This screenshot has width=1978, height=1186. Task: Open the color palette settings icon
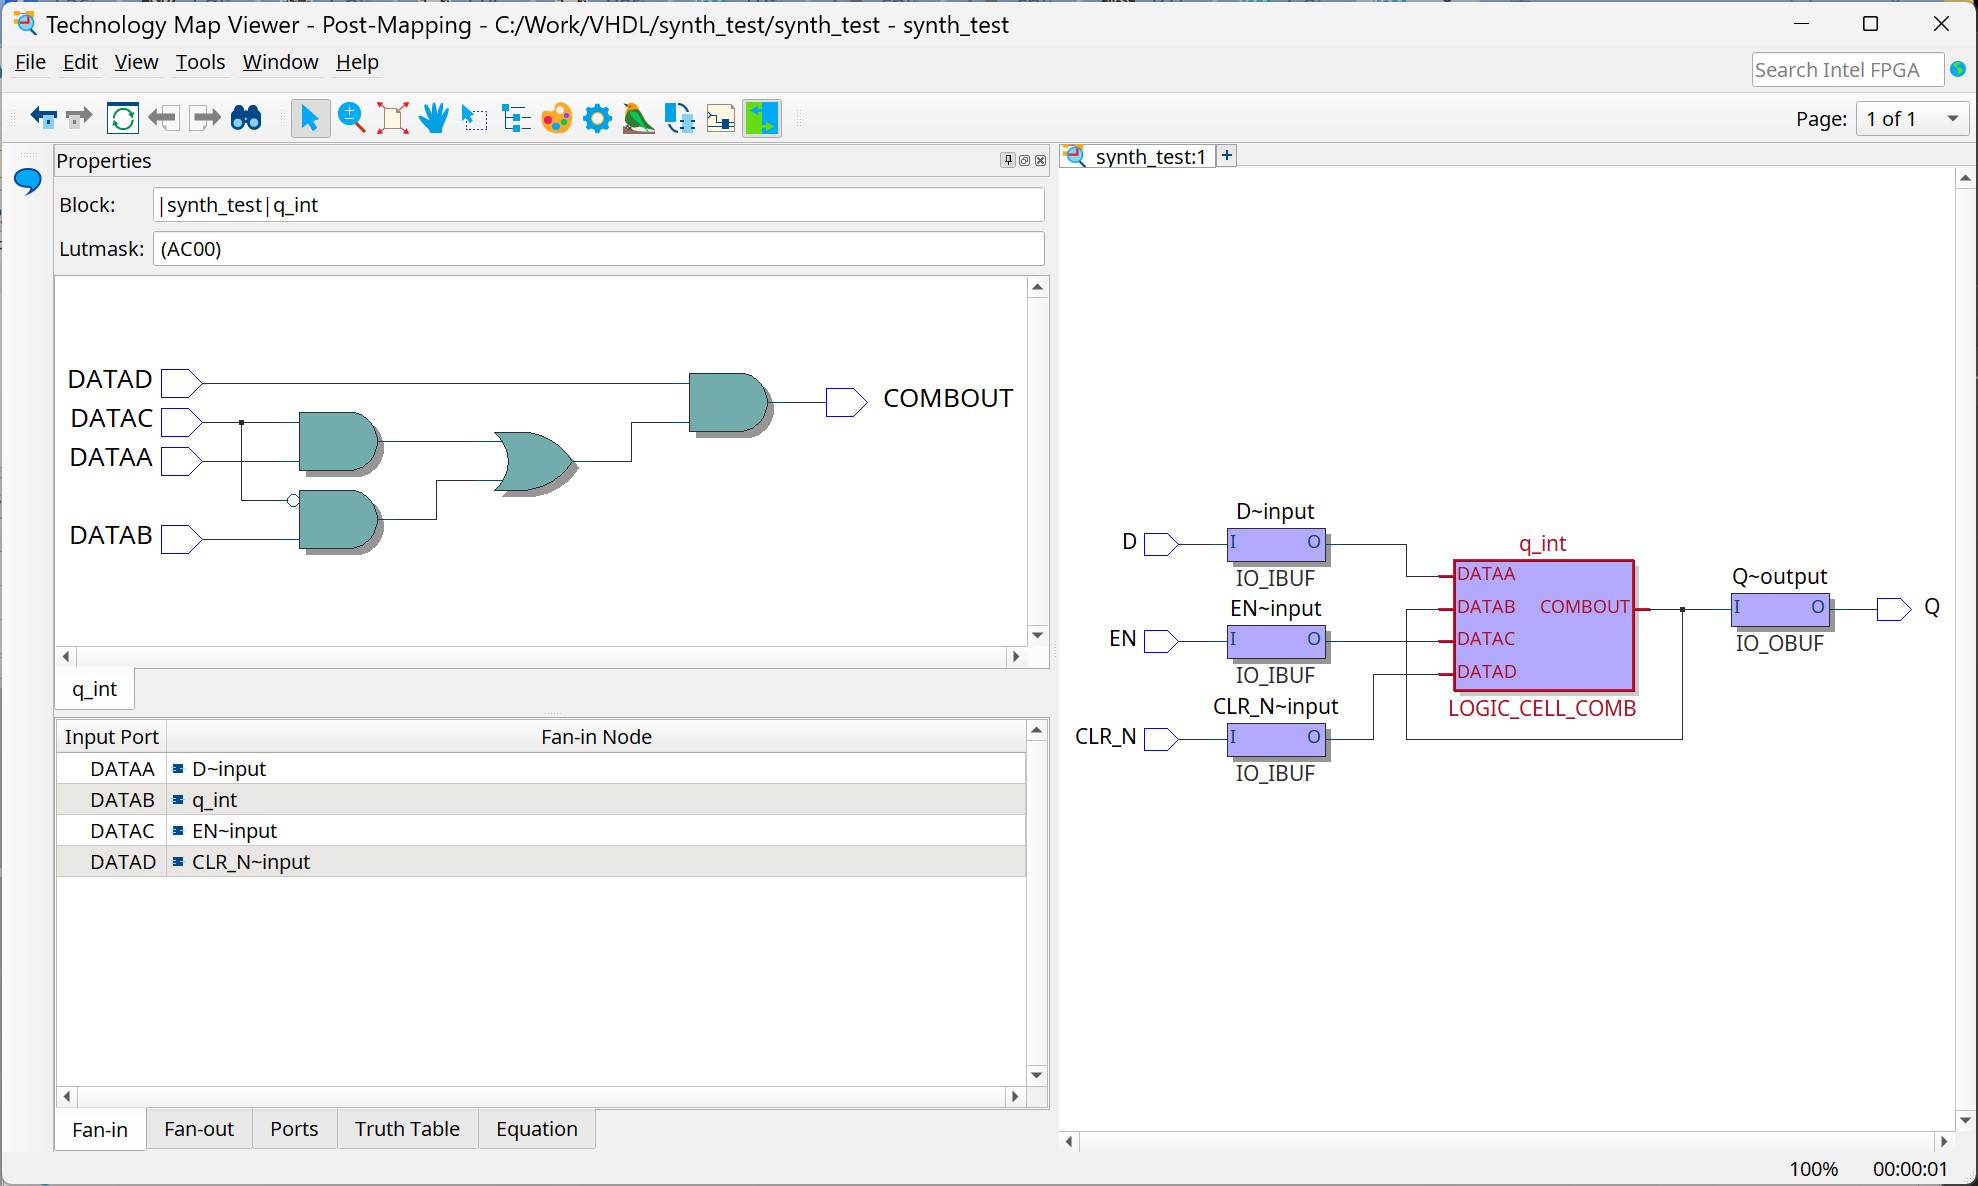coord(556,118)
